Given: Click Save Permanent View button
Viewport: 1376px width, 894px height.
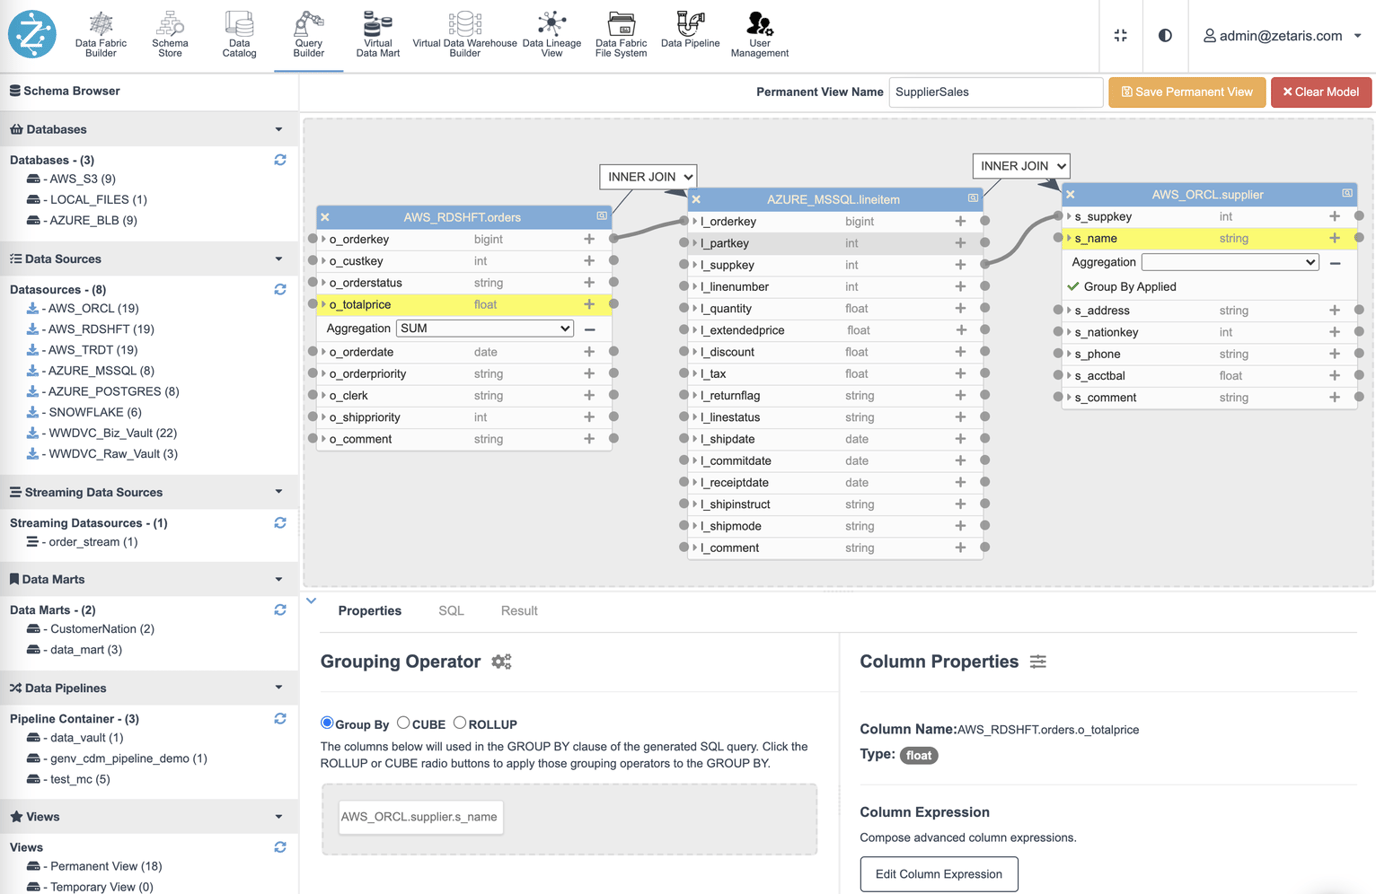Looking at the screenshot, I should pyautogui.click(x=1186, y=92).
